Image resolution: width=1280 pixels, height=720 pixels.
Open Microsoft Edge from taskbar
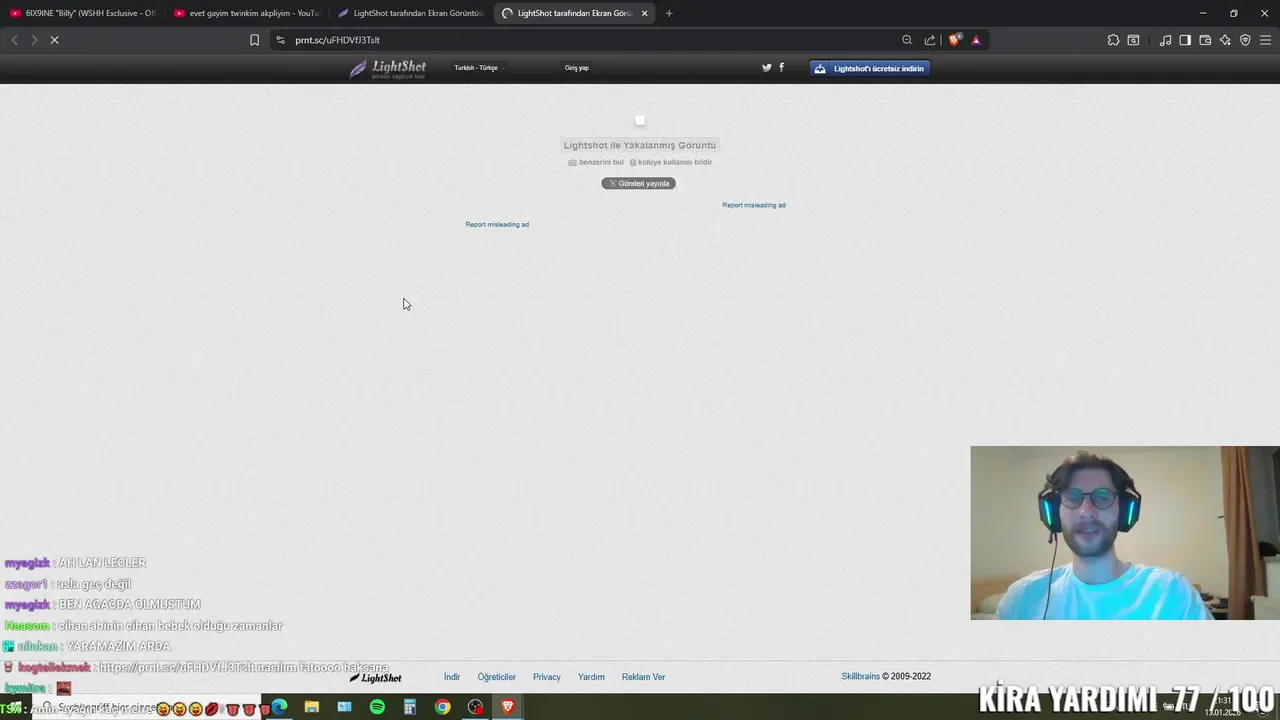tap(279, 707)
